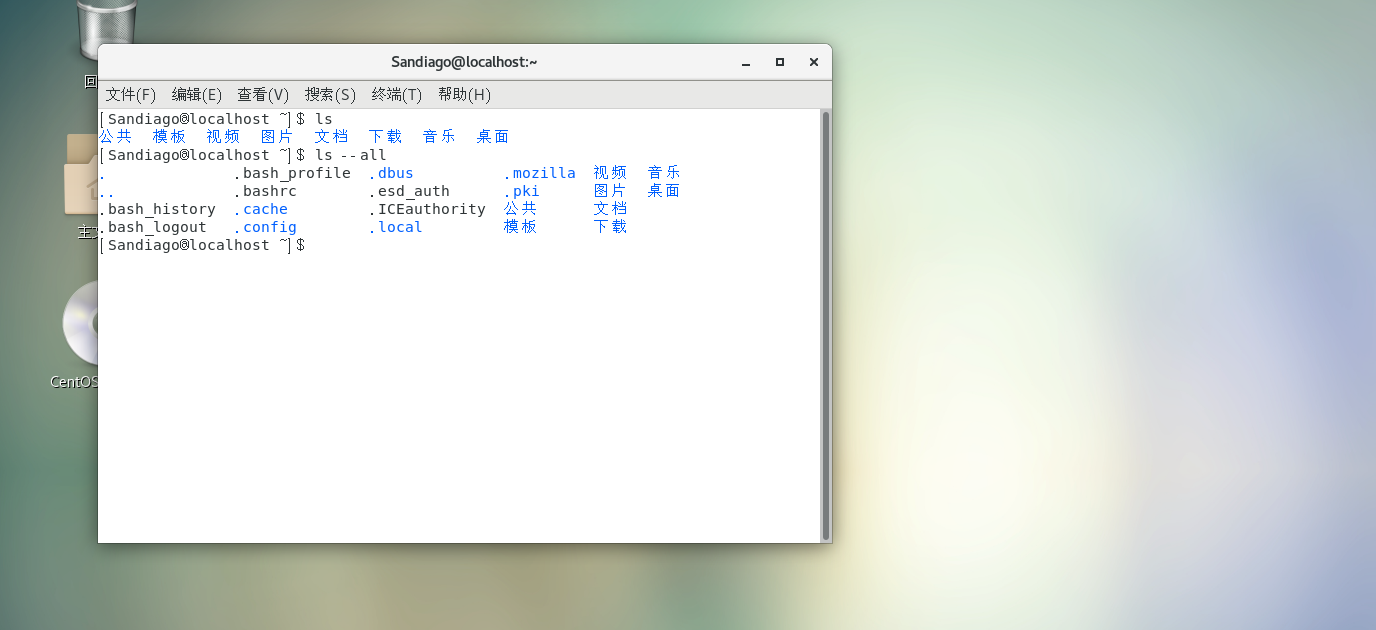Image resolution: width=1376 pixels, height=630 pixels.
Task: Open the 文件(F) menu
Action: click(x=131, y=94)
